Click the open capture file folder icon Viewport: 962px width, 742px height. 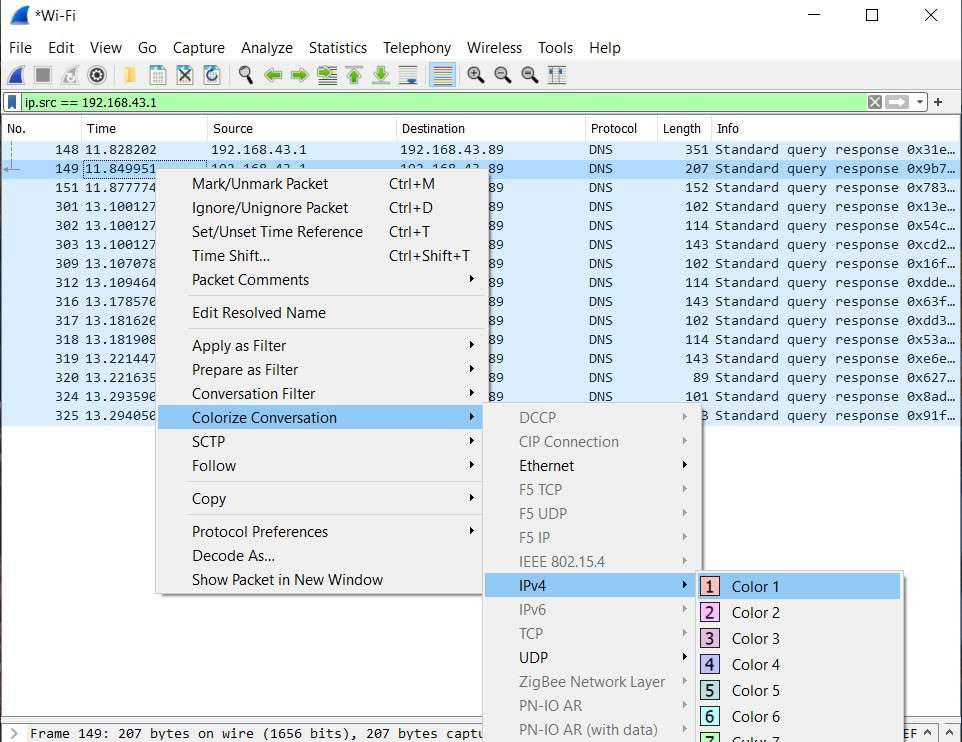(130, 75)
